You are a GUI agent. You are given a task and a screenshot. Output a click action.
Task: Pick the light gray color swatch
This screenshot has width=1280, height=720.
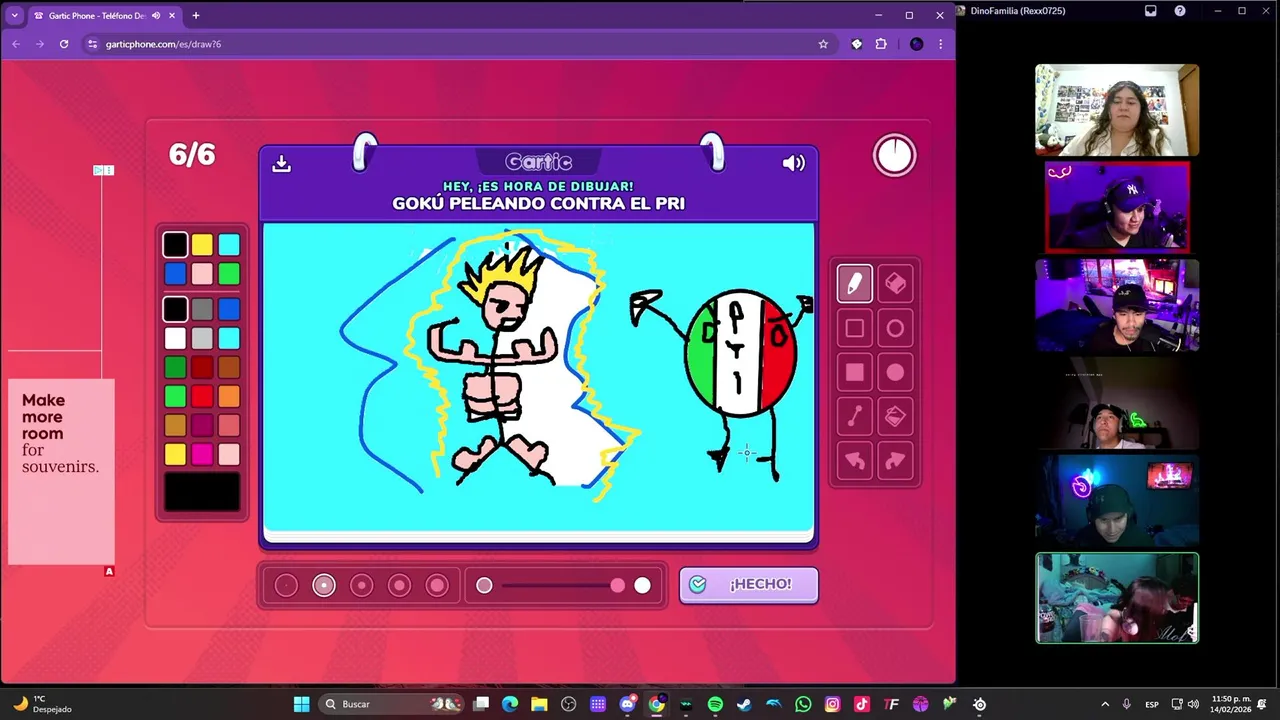(202, 339)
